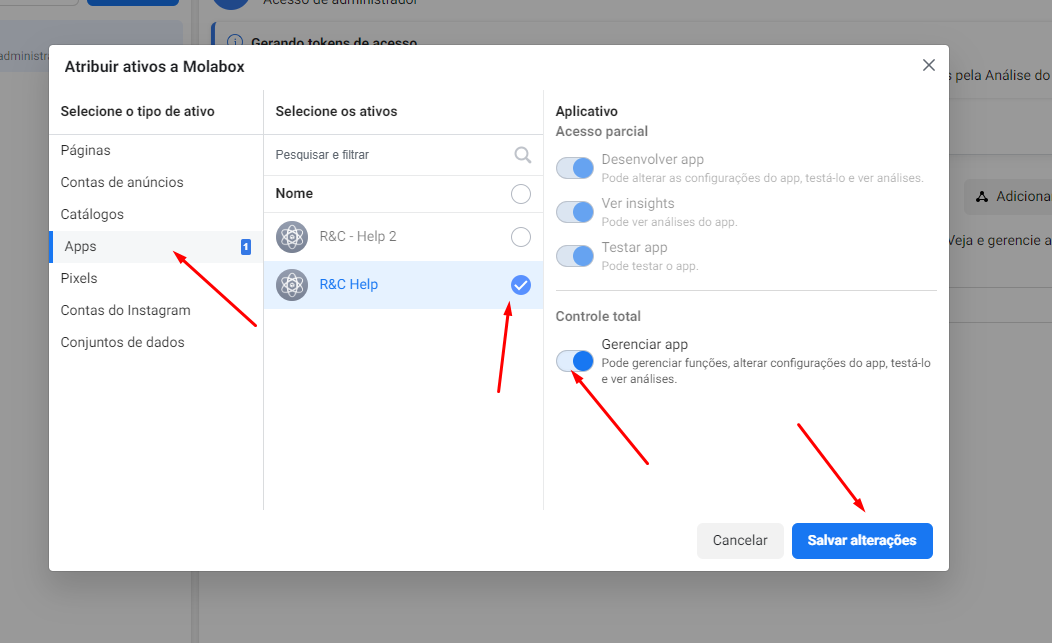Screen dimensions: 1052x643
Task: Select Pixels asset type
Action: [78, 278]
